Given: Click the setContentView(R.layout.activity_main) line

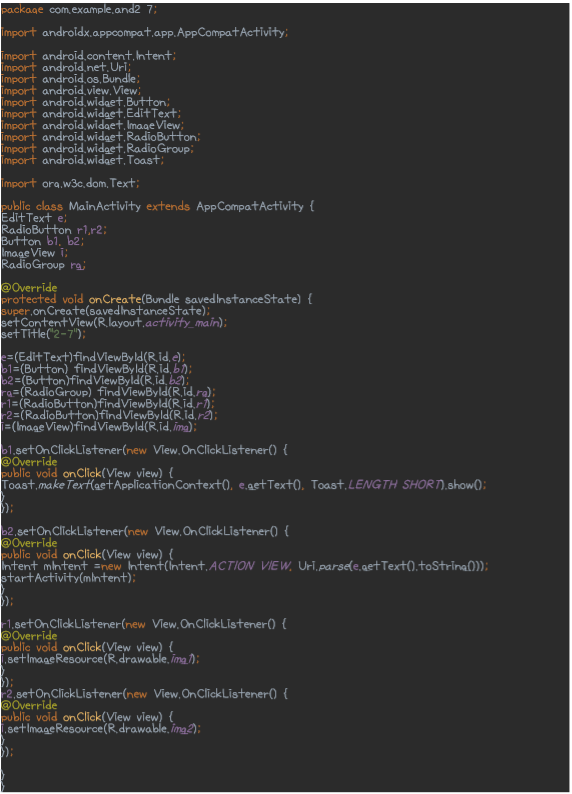Looking at the screenshot, I should (114, 323).
